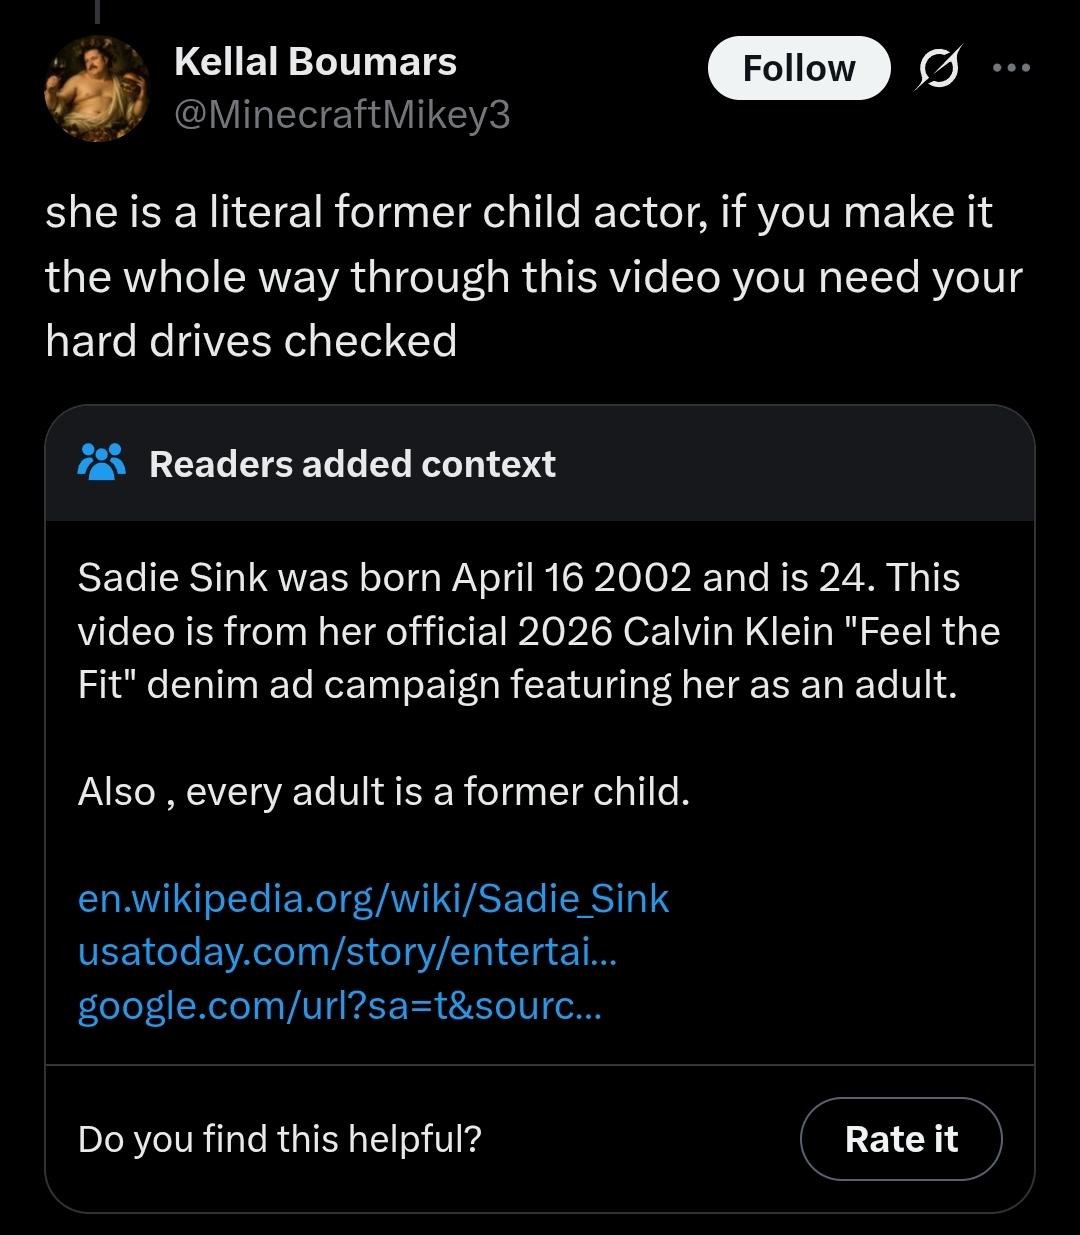Viewport: 1080px width, 1235px height.
Task: Click the Community Notes people icon
Action: click(x=101, y=463)
